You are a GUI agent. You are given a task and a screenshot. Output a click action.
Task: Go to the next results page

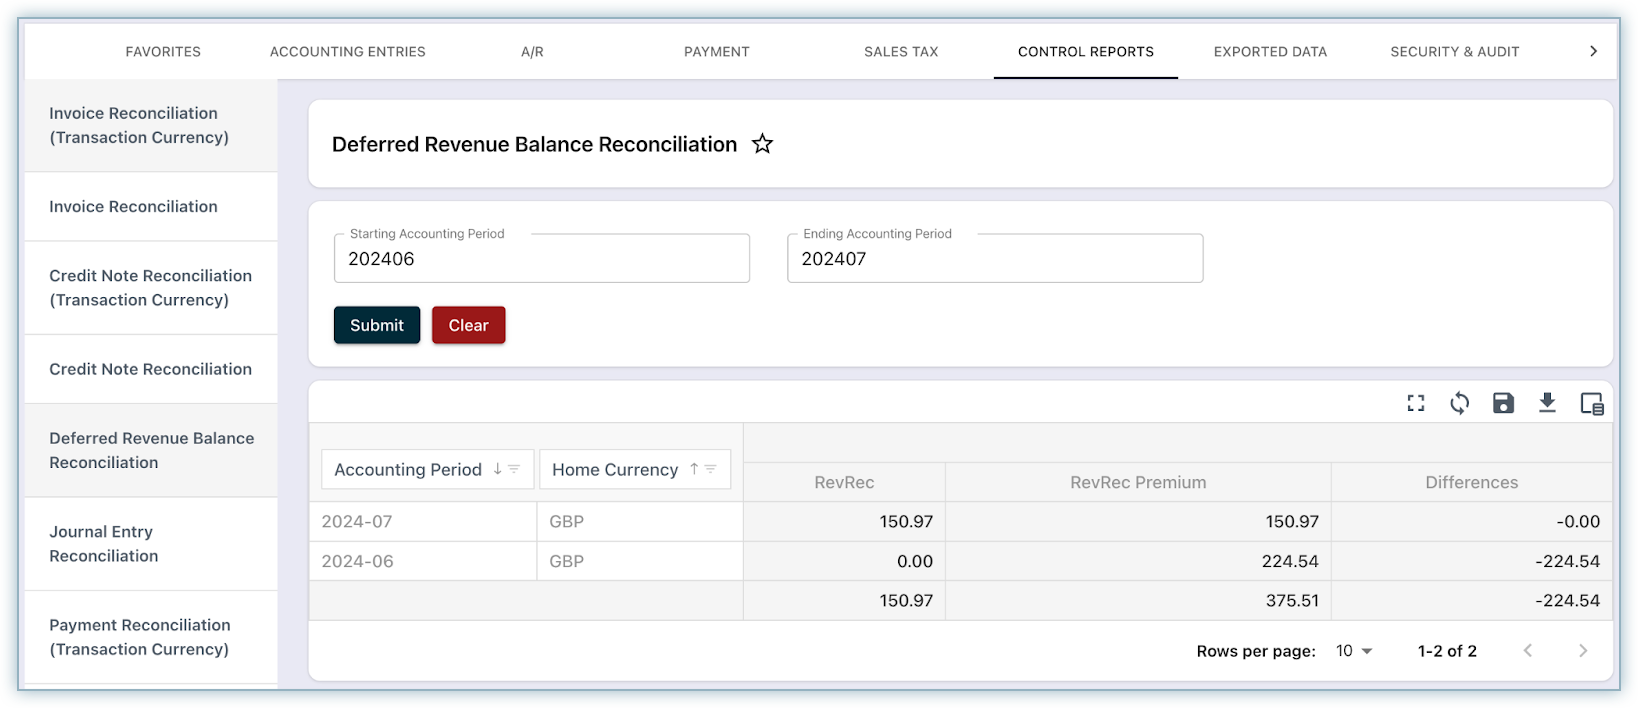point(1582,651)
